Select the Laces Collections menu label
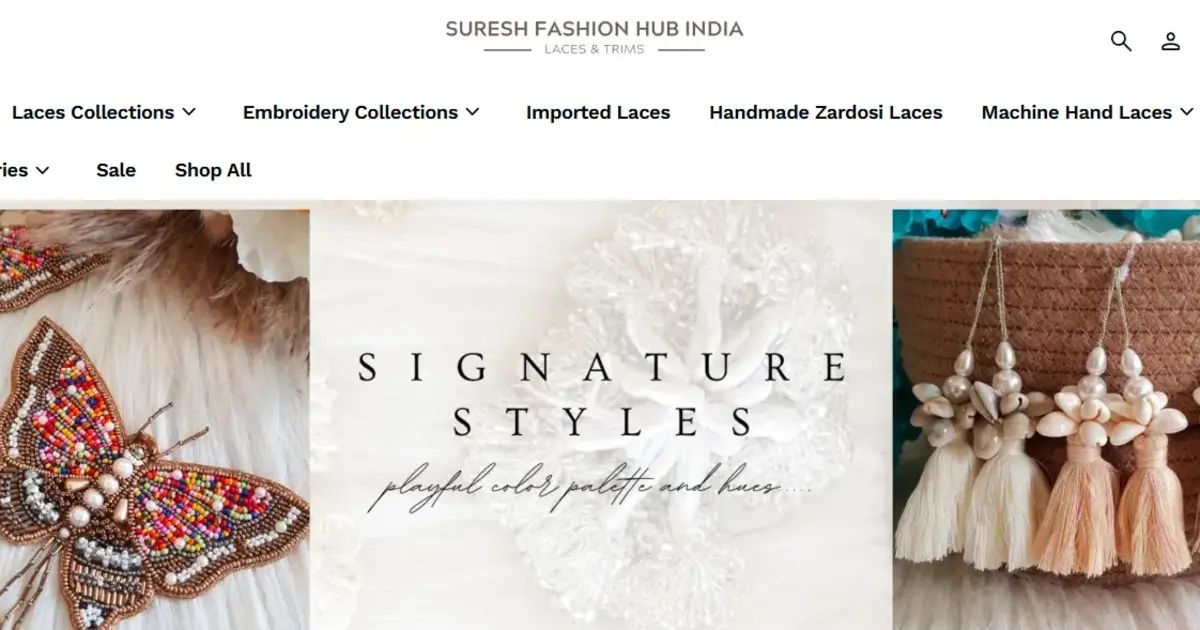The image size is (1200, 630). [x=93, y=113]
